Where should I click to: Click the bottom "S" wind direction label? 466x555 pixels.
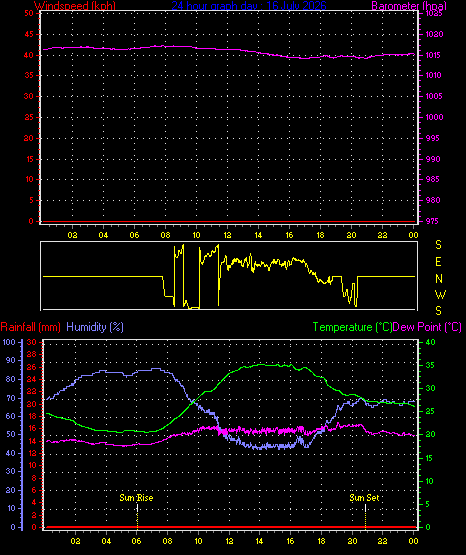pyautogui.click(x=438, y=311)
